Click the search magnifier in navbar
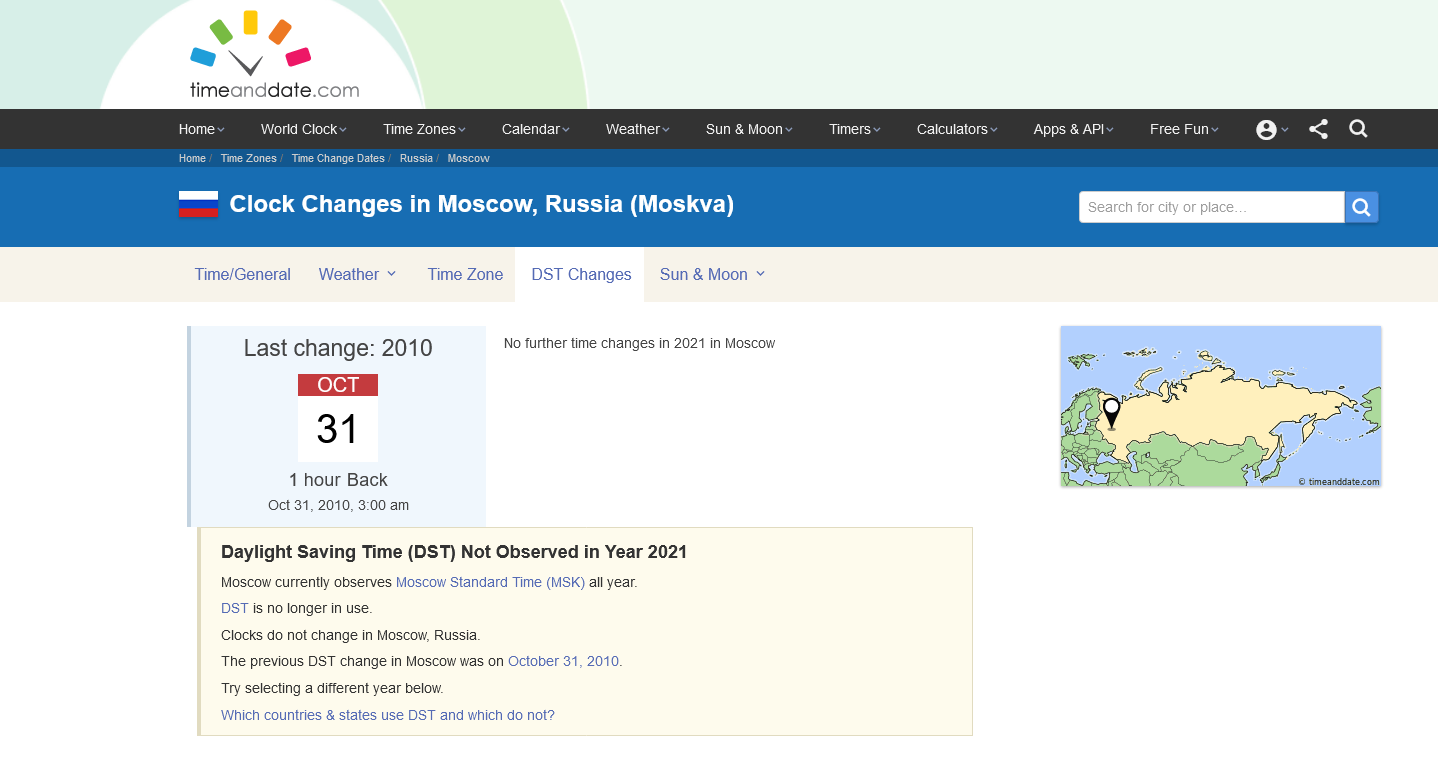The width and height of the screenshot is (1438, 782). tap(1358, 129)
